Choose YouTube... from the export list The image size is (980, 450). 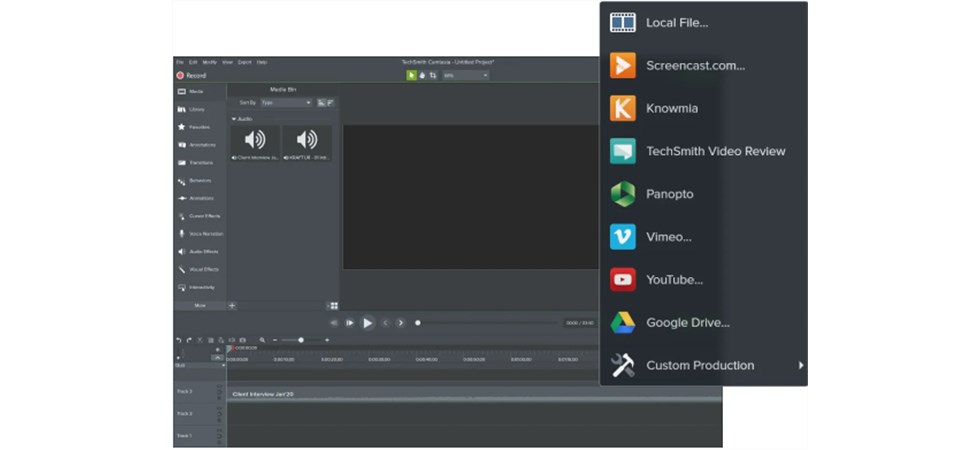tap(704, 280)
